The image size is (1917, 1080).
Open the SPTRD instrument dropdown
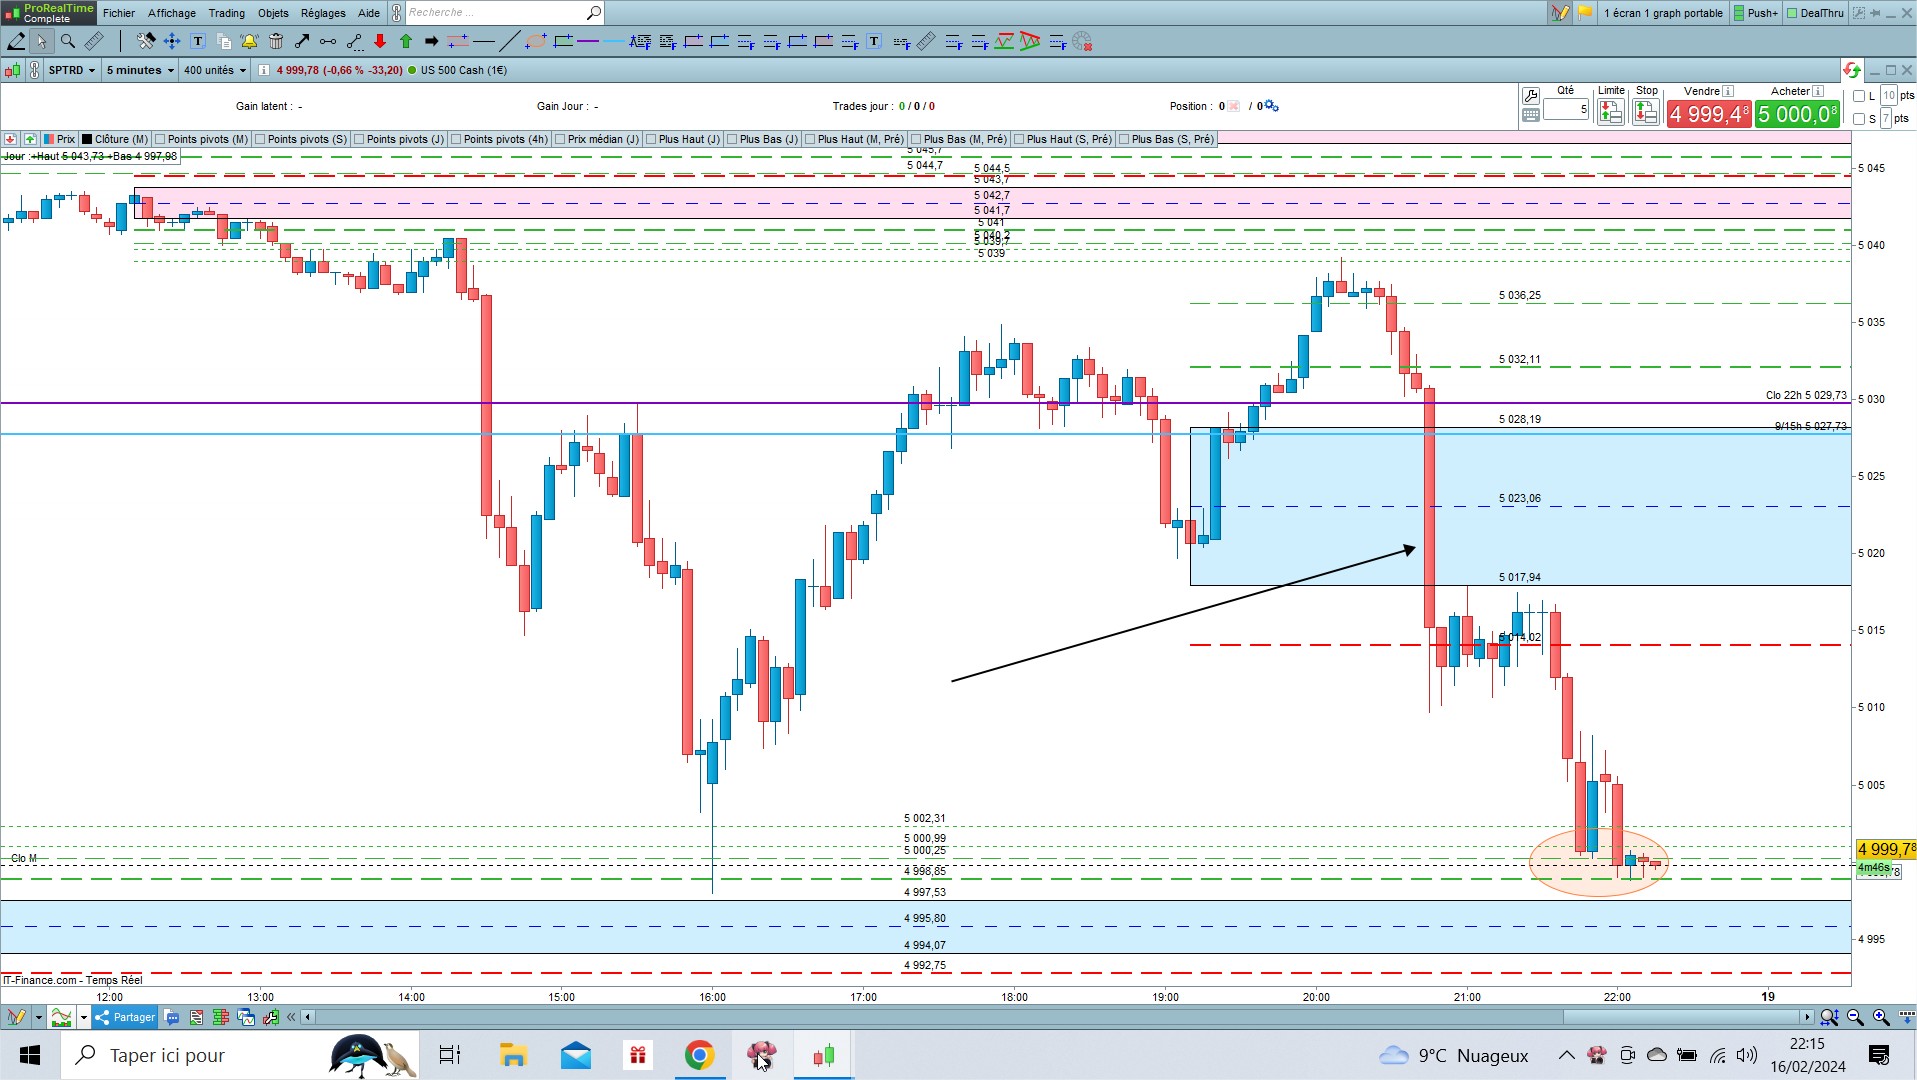point(72,70)
